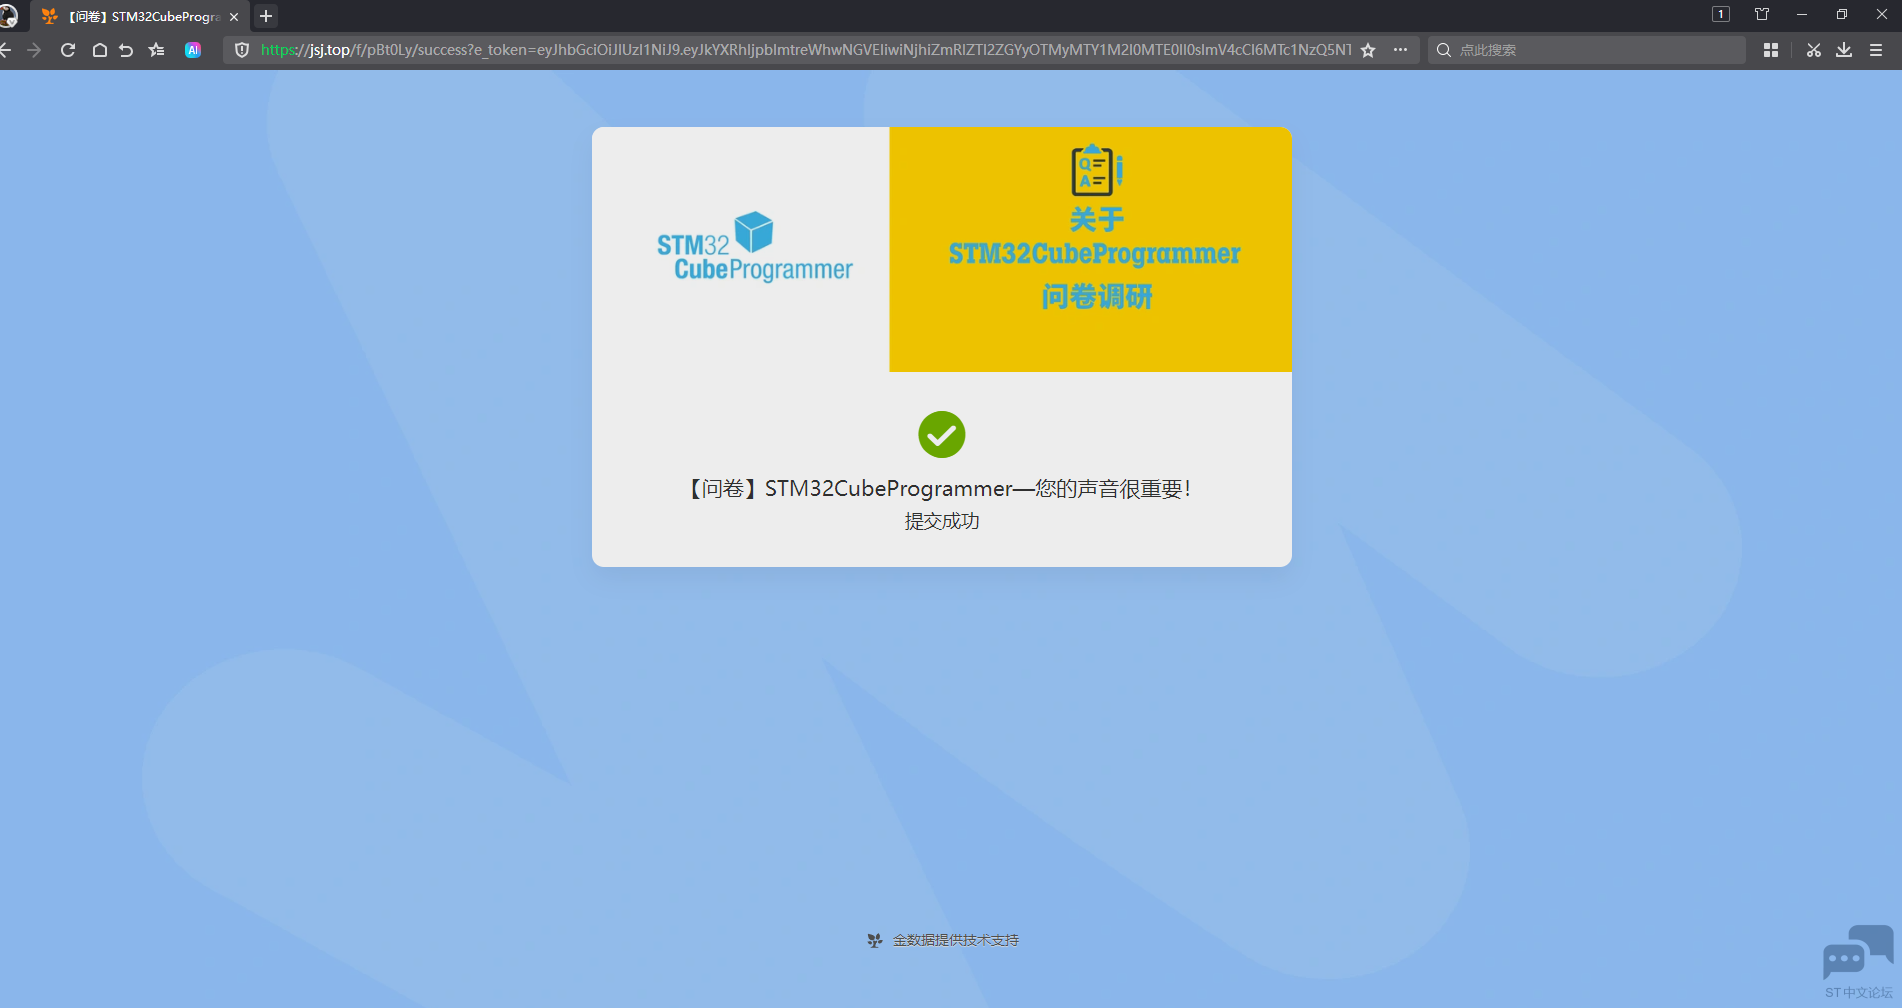The image size is (1902, 1008).
Task: Click the search magnifier icon
Action: (x=1444, y=50)
